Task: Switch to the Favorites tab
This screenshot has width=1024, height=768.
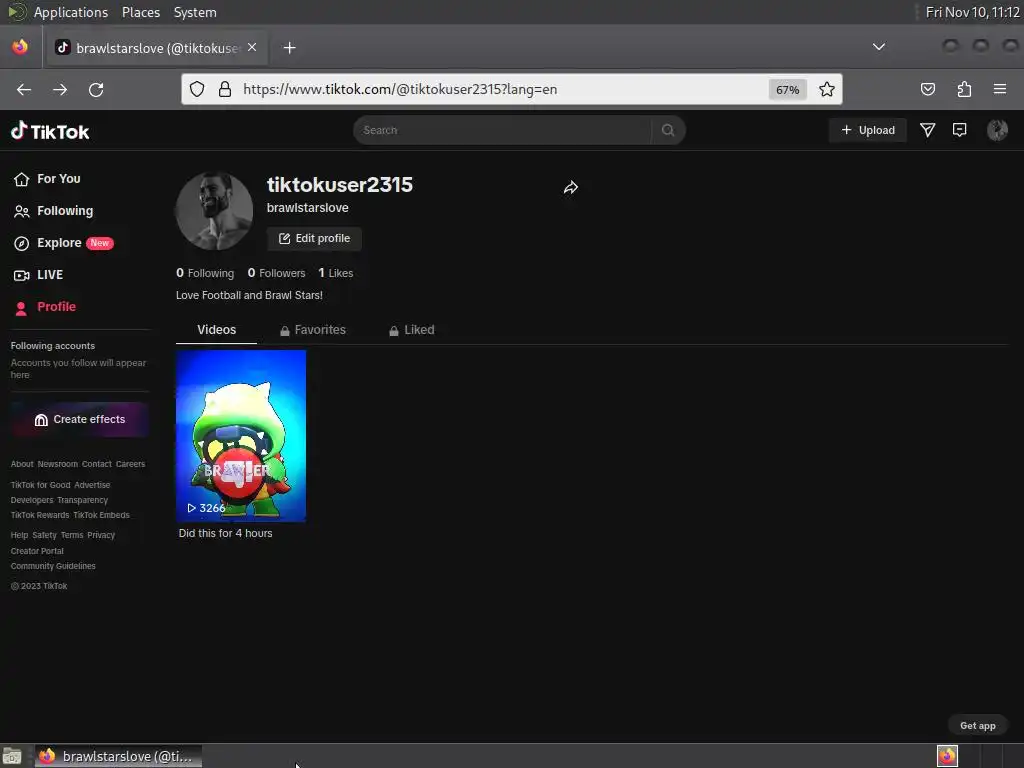Action: click(x=313, y=330)
